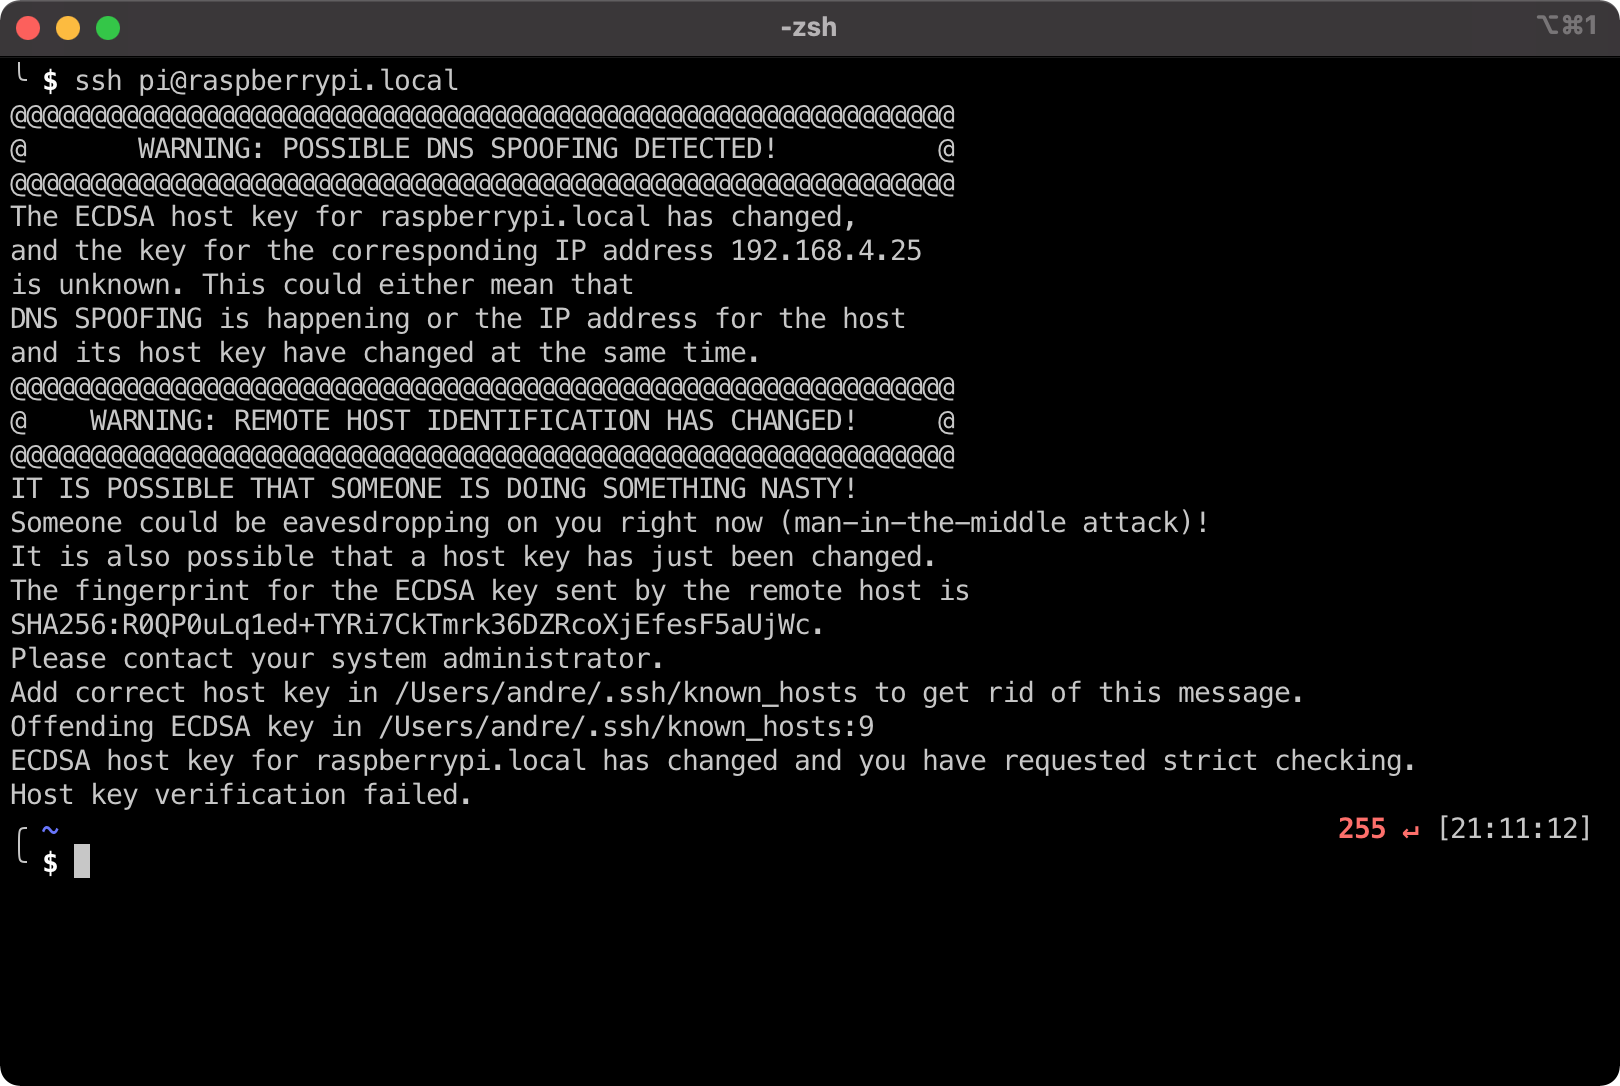Click the red close window button

pos(28,28)
